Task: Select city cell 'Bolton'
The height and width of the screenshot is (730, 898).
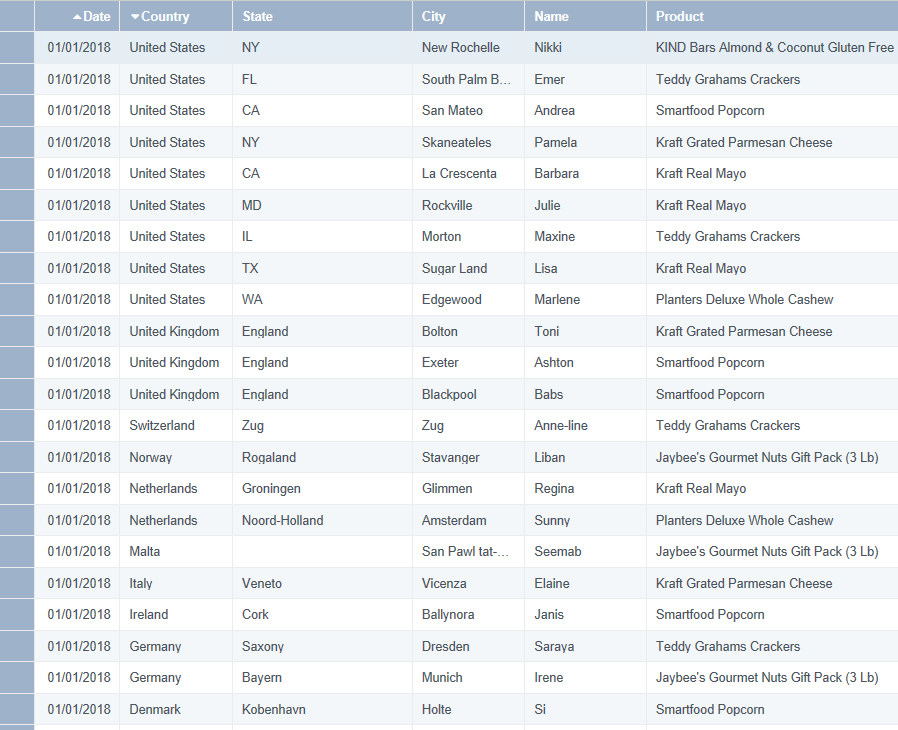Action: click(x=468, y=331)
